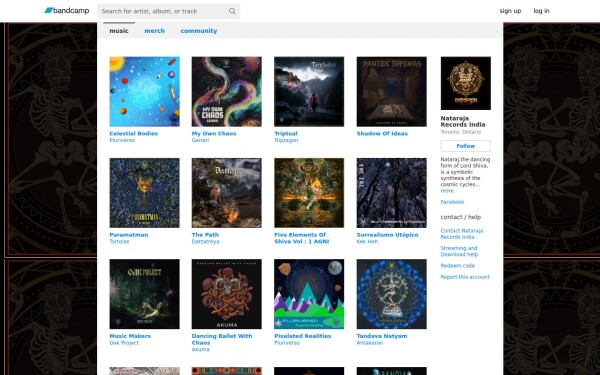Open the Dancing Ballet With Chaos cover
Viewport: 600px width, 375px height.
coord(227,294)
